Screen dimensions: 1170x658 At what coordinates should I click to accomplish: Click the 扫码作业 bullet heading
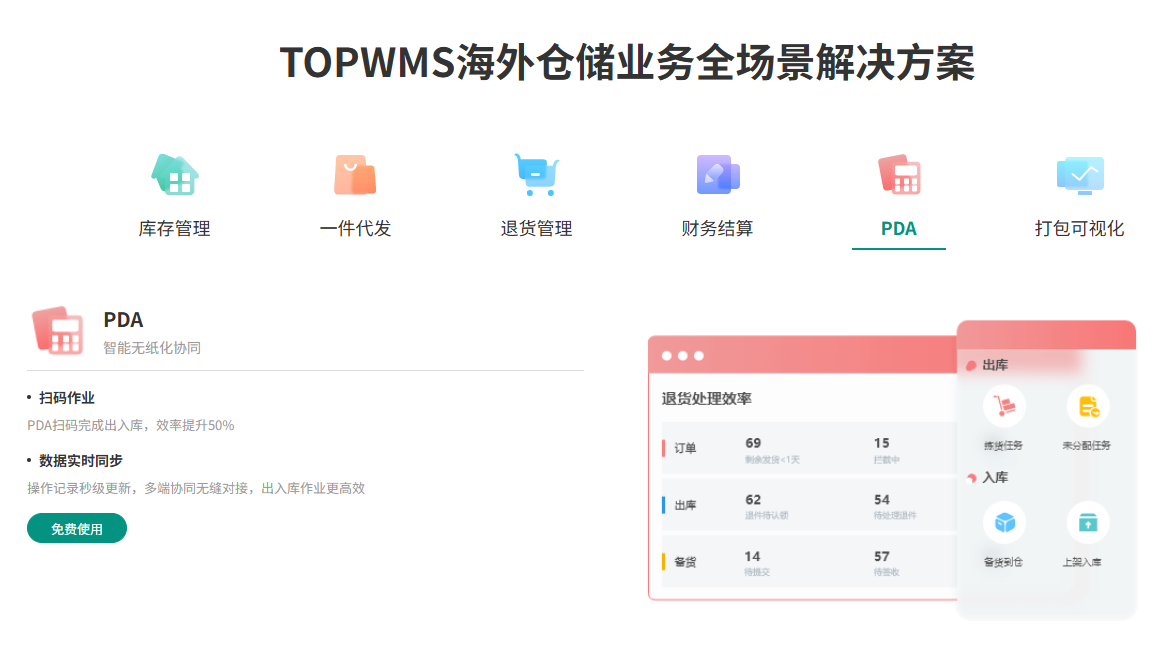(67, 398)
